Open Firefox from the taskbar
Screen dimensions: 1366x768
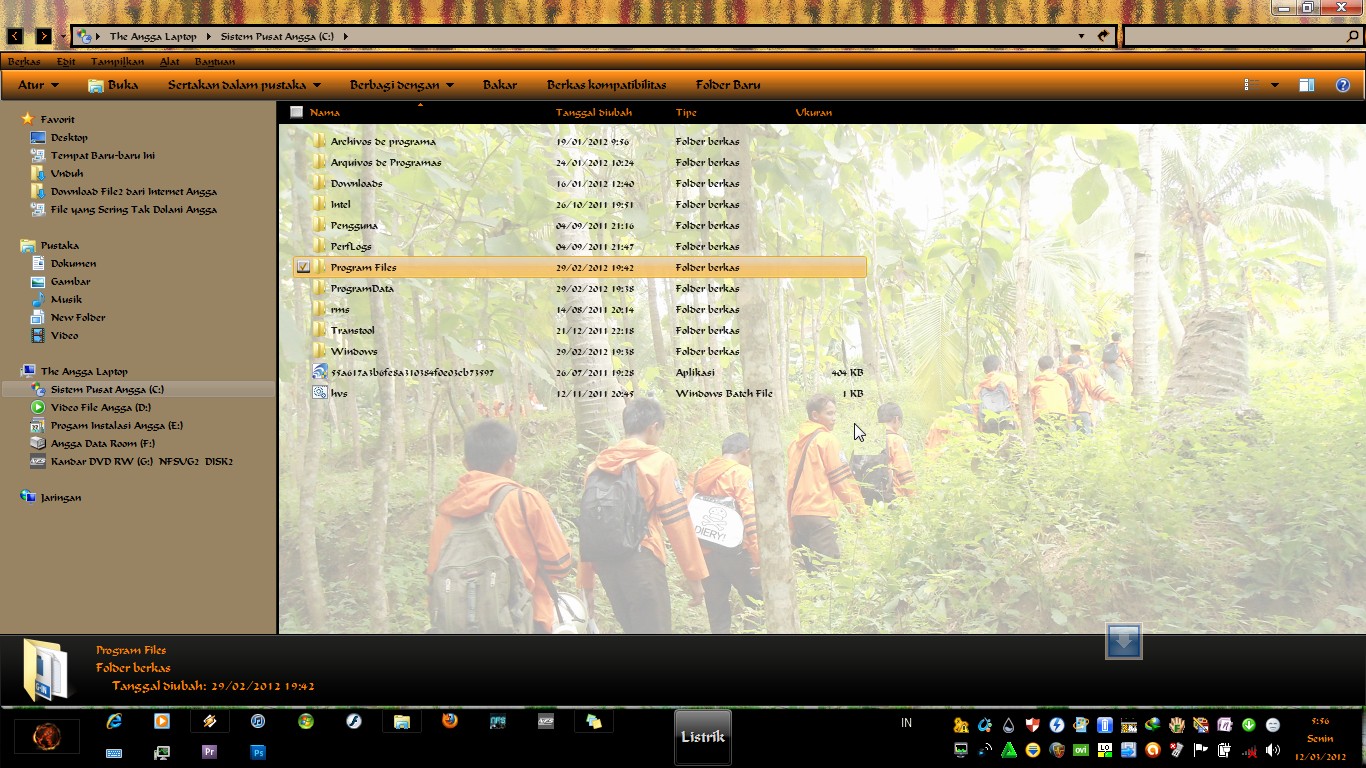[x=450, y=721]
